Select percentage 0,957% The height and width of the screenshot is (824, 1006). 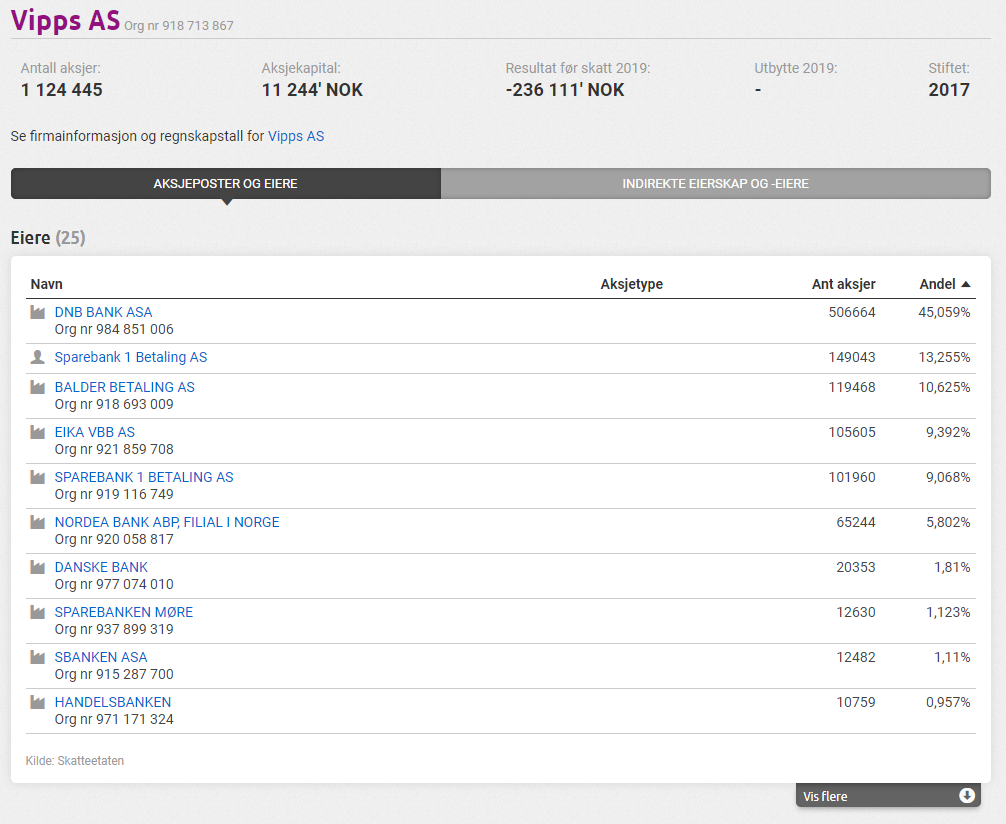(948, 702)
